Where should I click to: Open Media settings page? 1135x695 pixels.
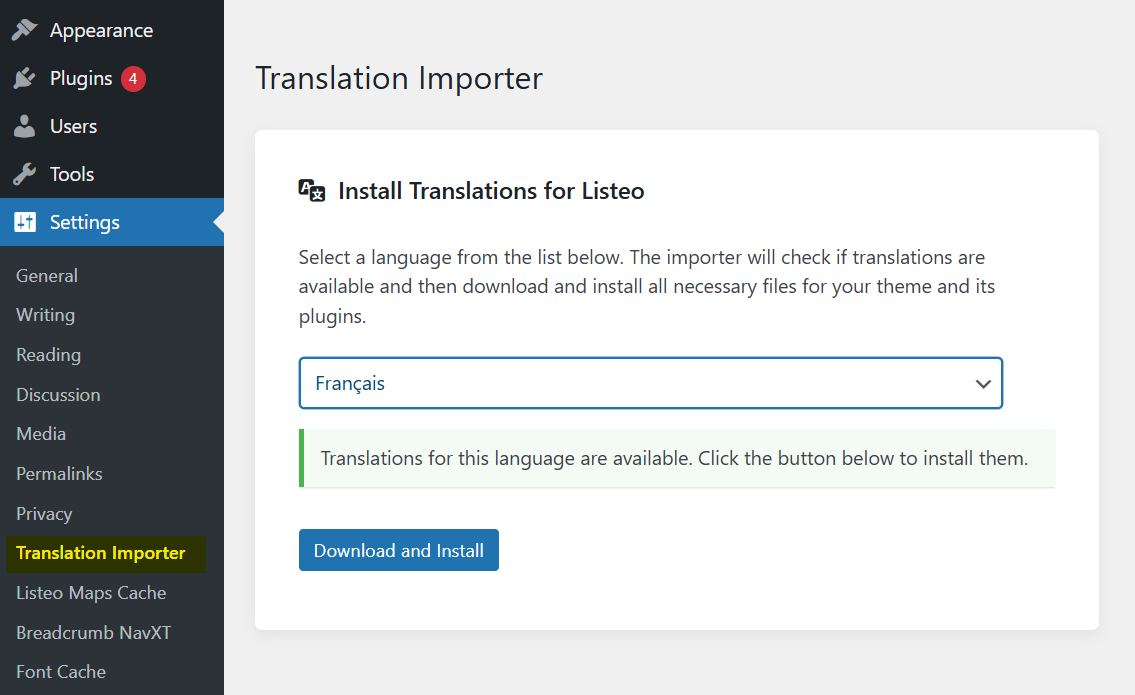coord(41,434)
